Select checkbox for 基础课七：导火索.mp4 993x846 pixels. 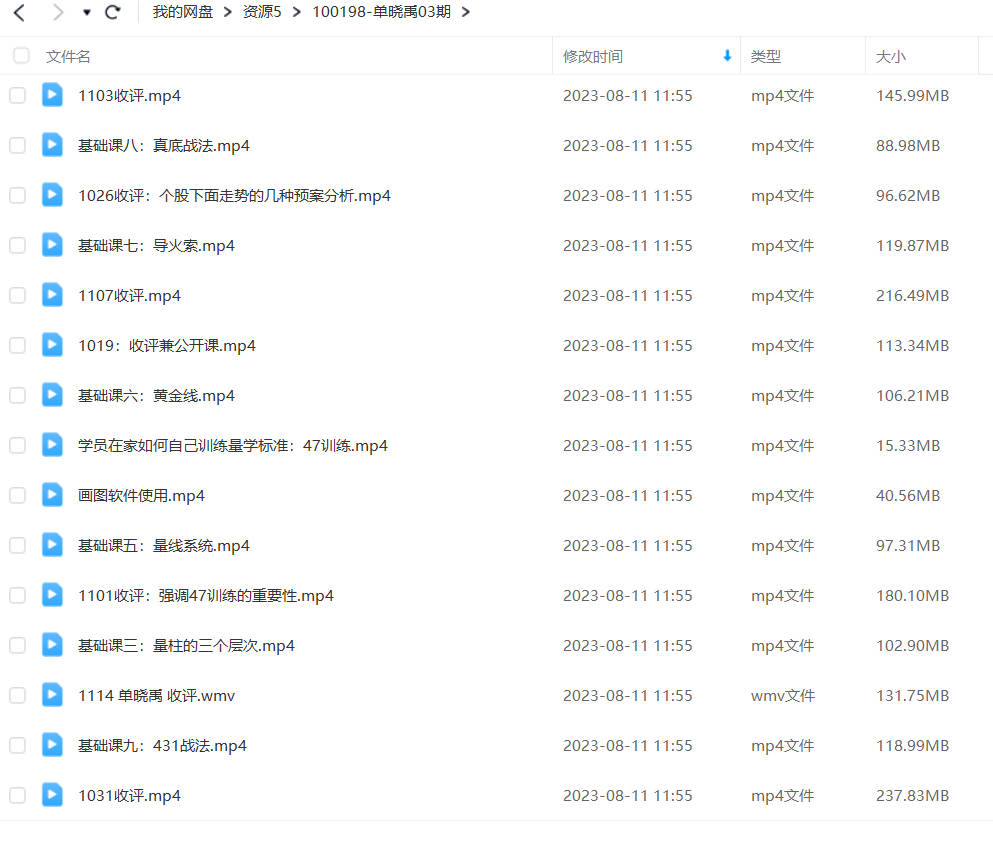click(x=18, y=245)
